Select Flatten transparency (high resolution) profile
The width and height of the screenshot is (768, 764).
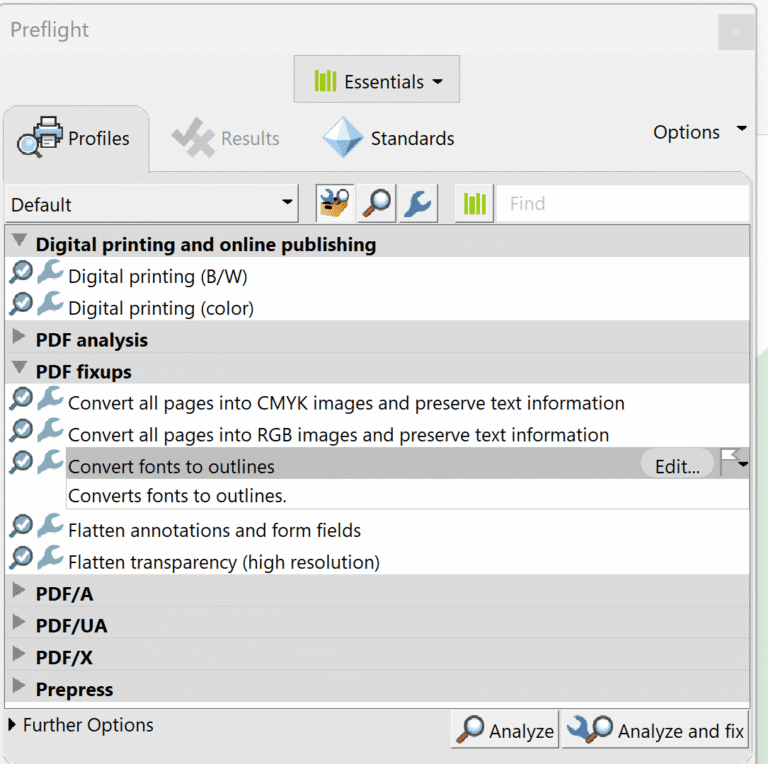coord(224,562)
